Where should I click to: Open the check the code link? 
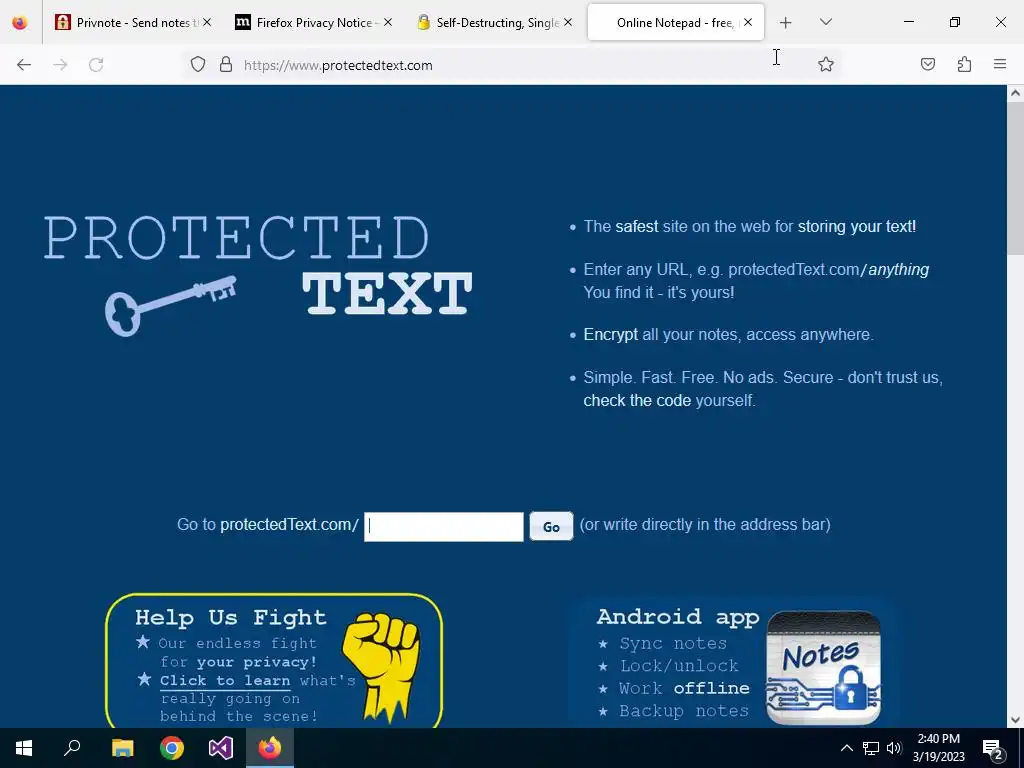(637, 400)
